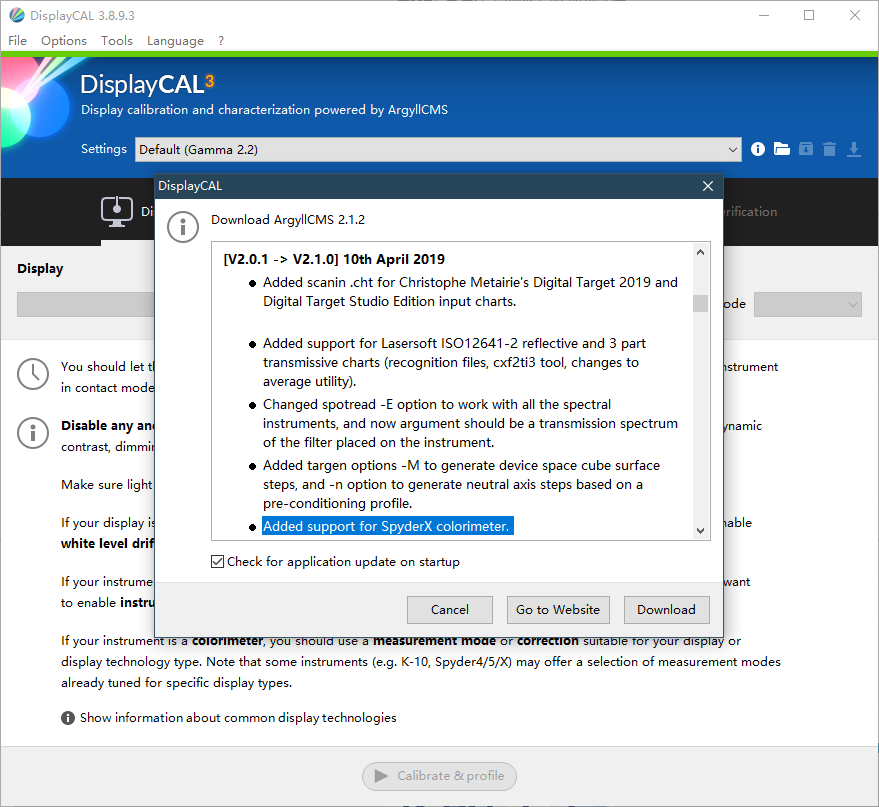Click 'Added targen options -M' changelog entry
The width and height of the screenshot is (879, 807).
tap(461, 484)
